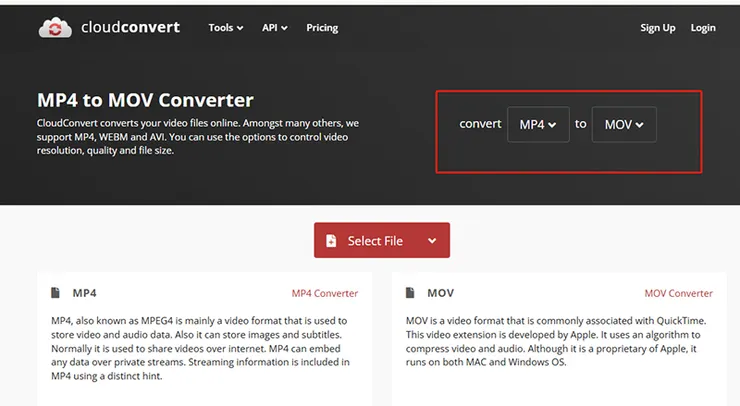Click the Select File button

(x=382, y=240)
